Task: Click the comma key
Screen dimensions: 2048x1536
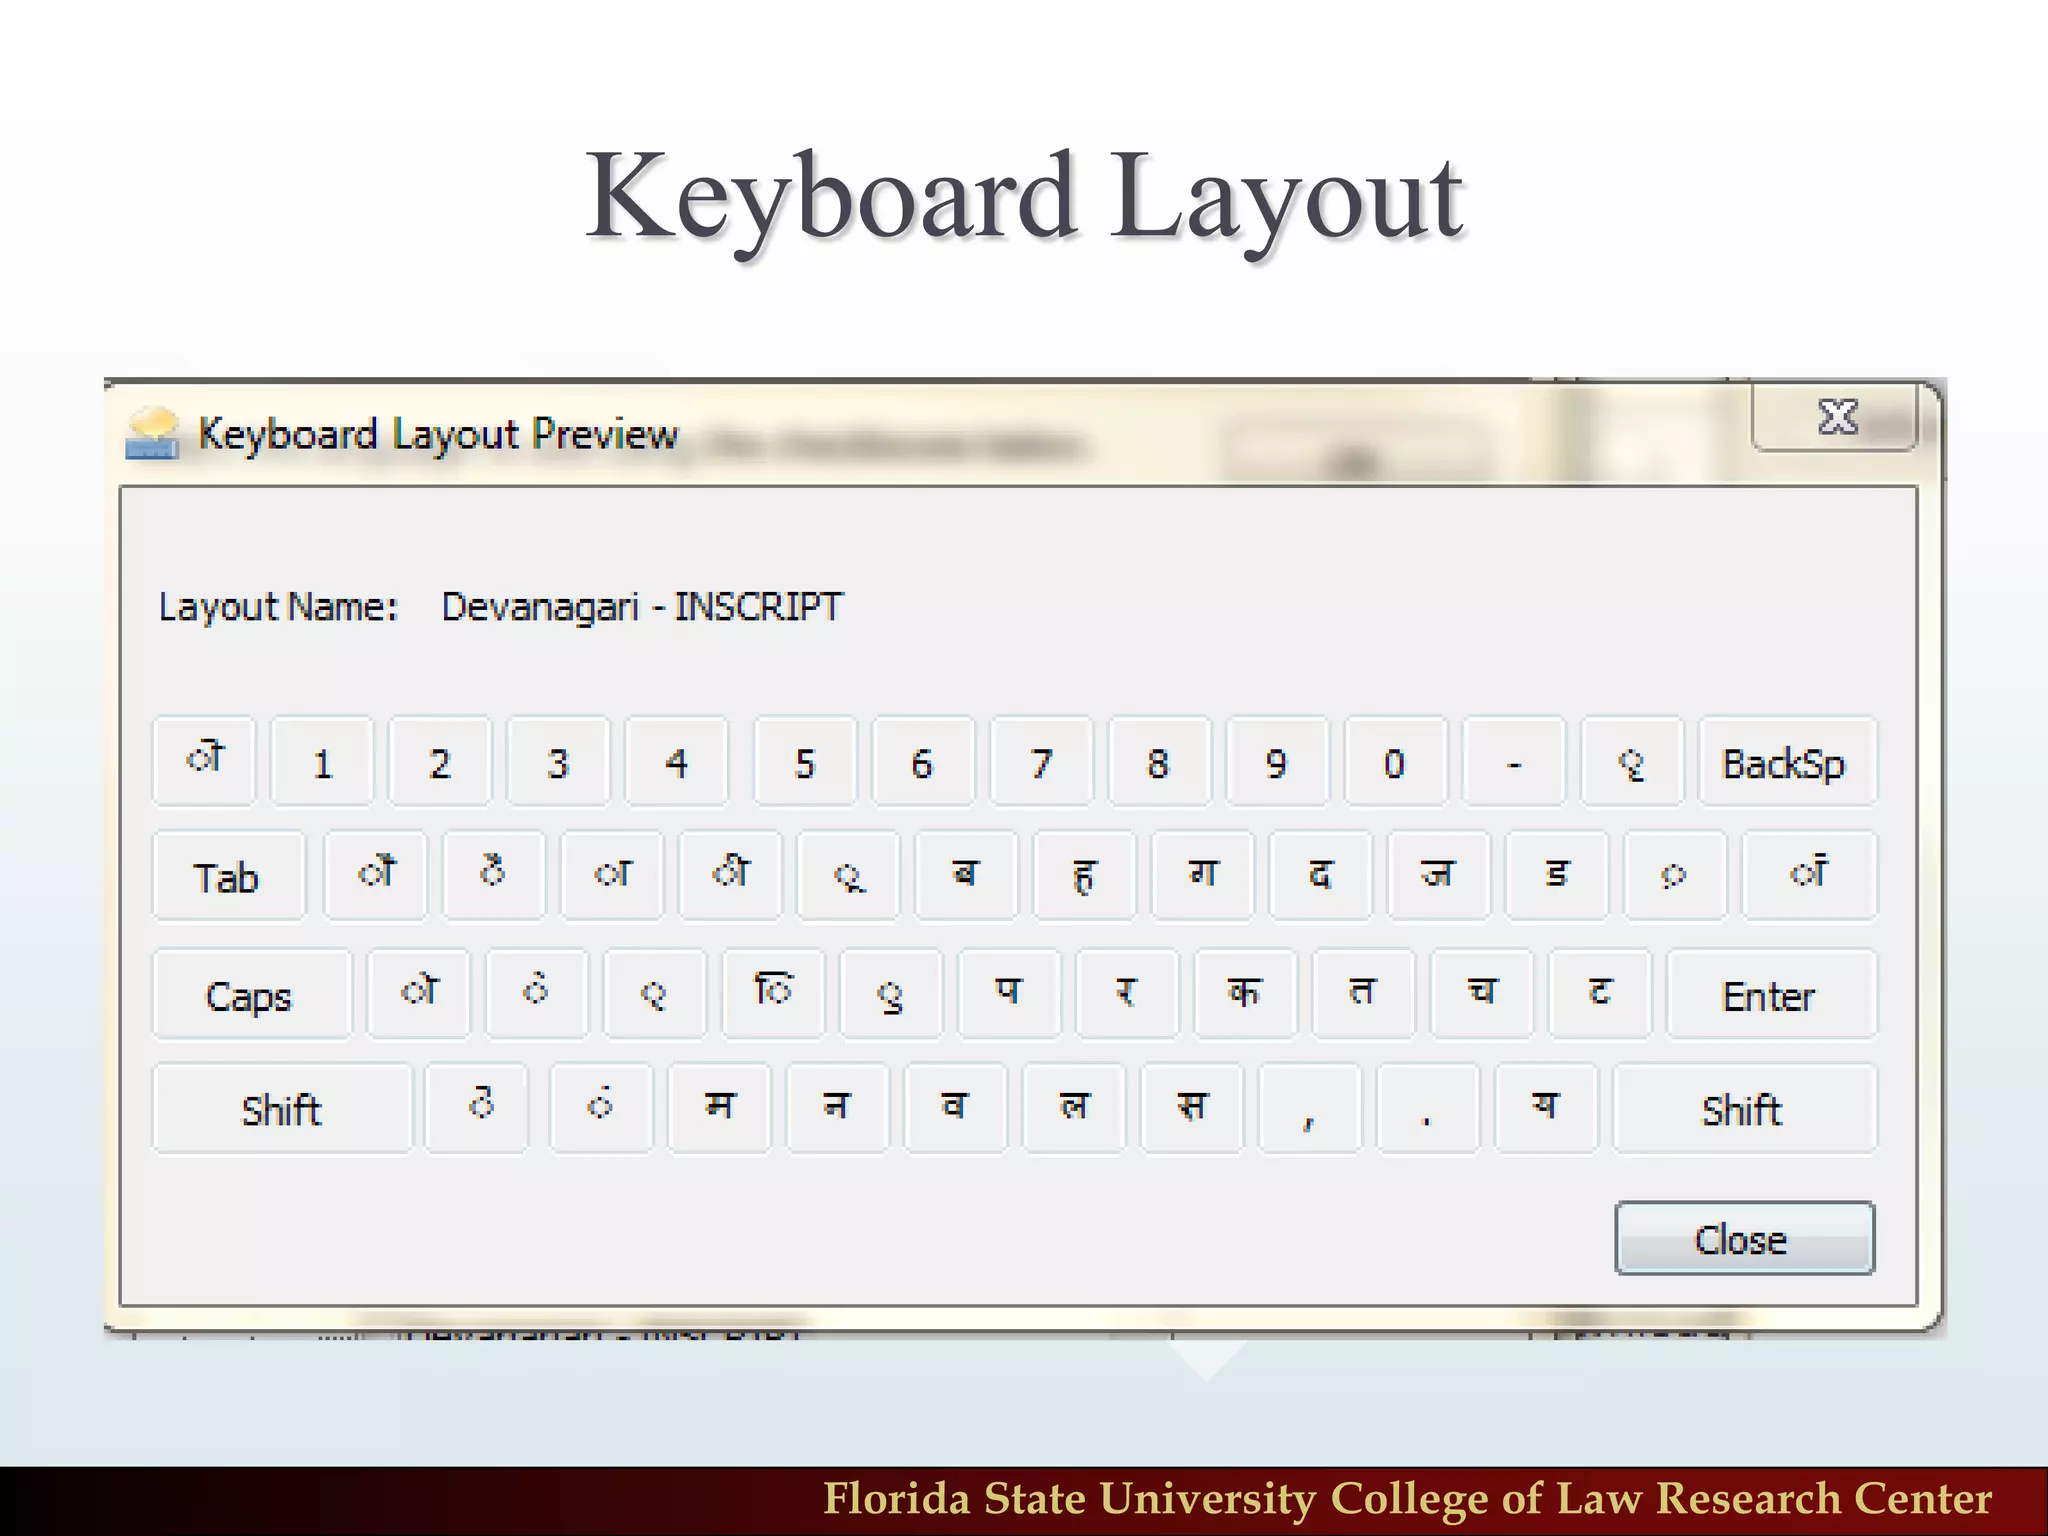Action: tap(1309, 1109)
